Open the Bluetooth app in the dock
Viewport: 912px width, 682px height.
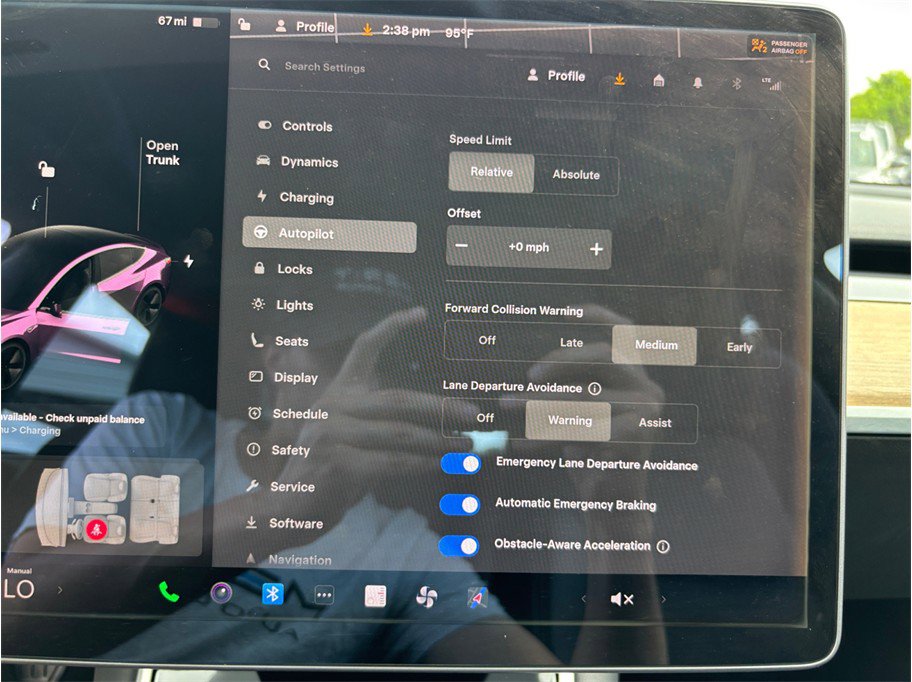[x=272, y=594]
